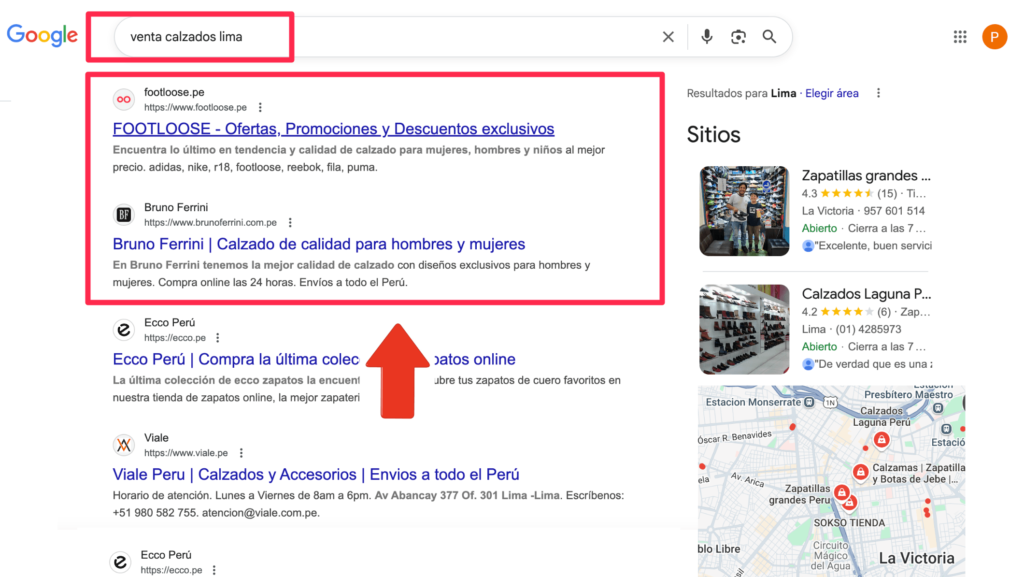The height and width of the screenshot is (577, 1024).
Task: Open Bruno Ferrini Calzado de calidad link
Action: tap(319, 244)
